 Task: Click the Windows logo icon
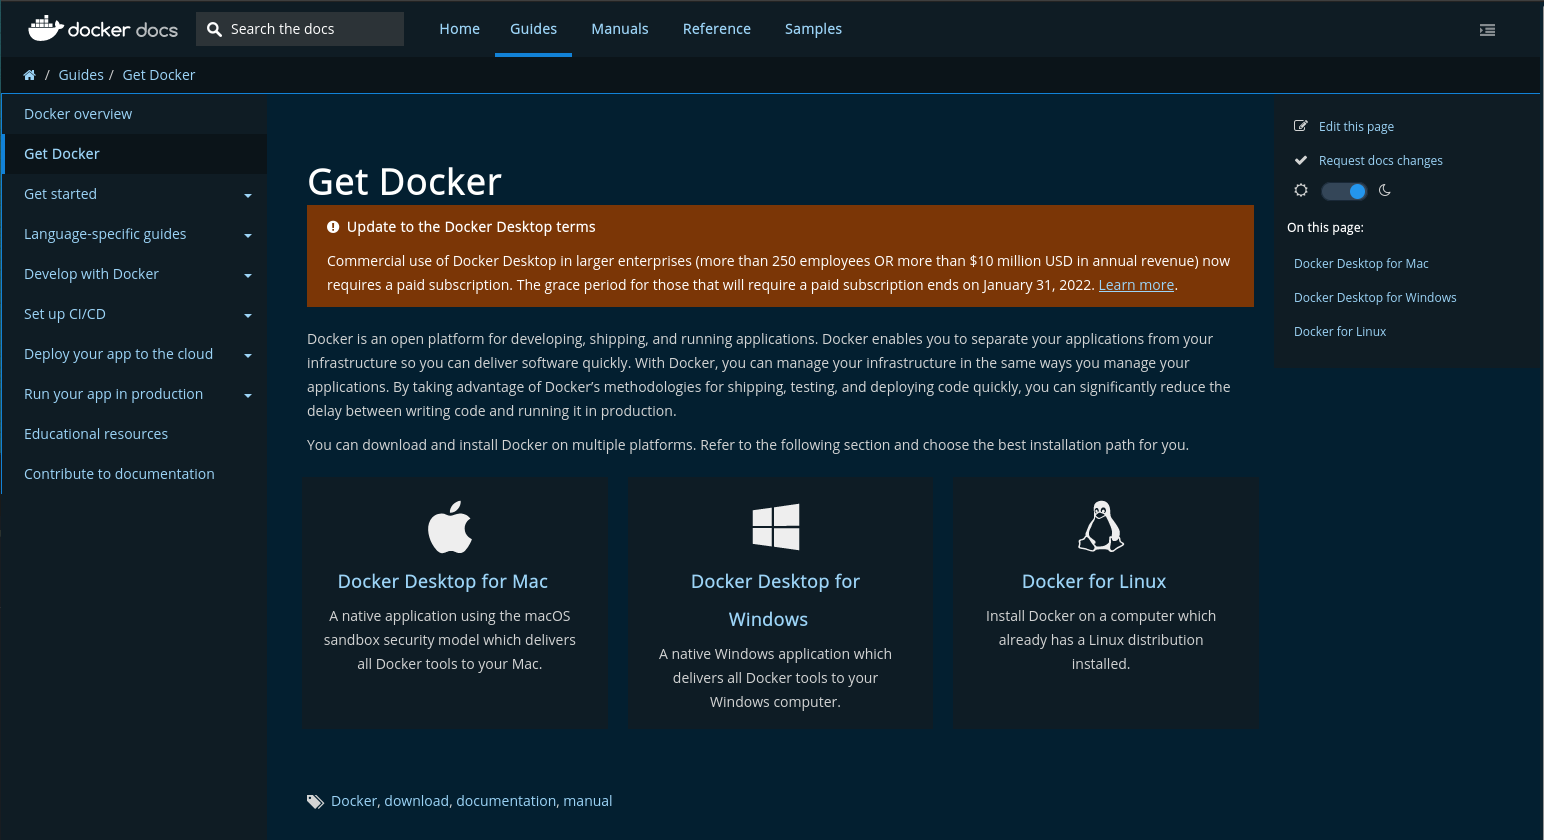[776, 527]
